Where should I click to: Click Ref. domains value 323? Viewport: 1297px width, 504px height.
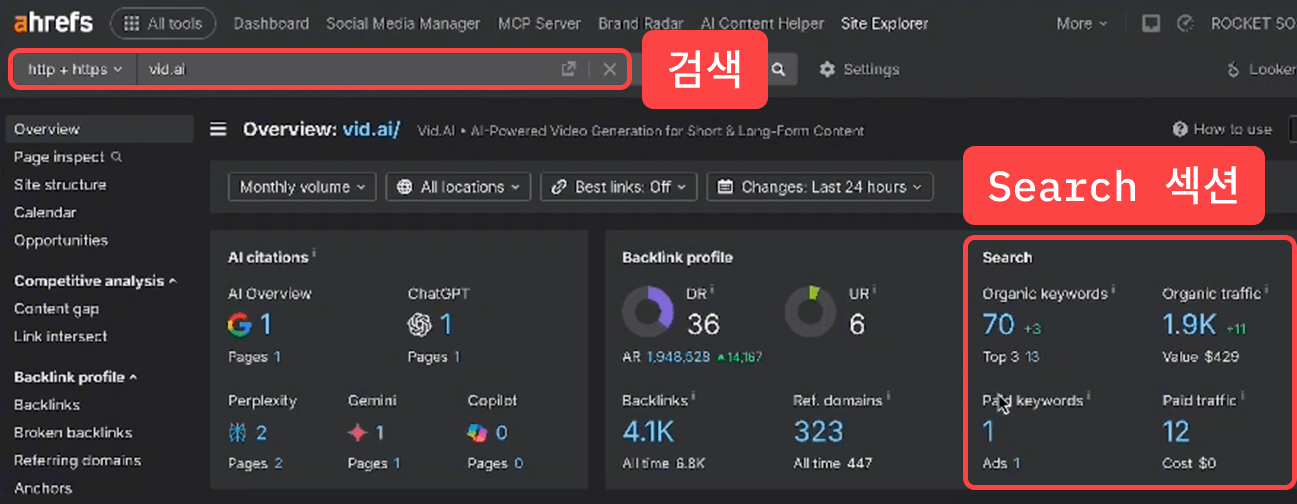(x=819, y=431)
